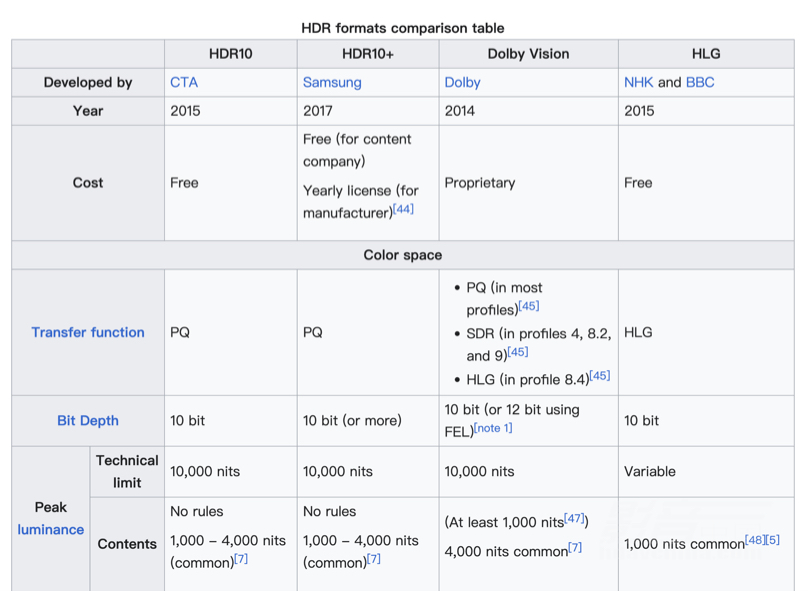Open the Samsung developer link

click(332, 82)
